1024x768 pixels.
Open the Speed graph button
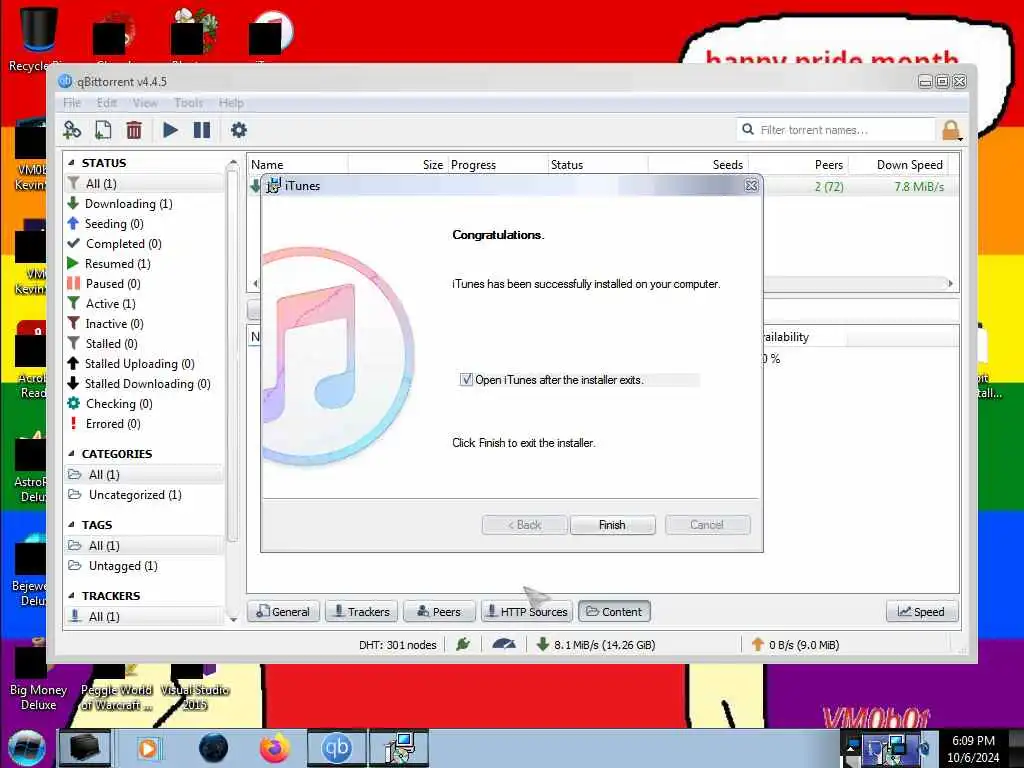point(921,612)
